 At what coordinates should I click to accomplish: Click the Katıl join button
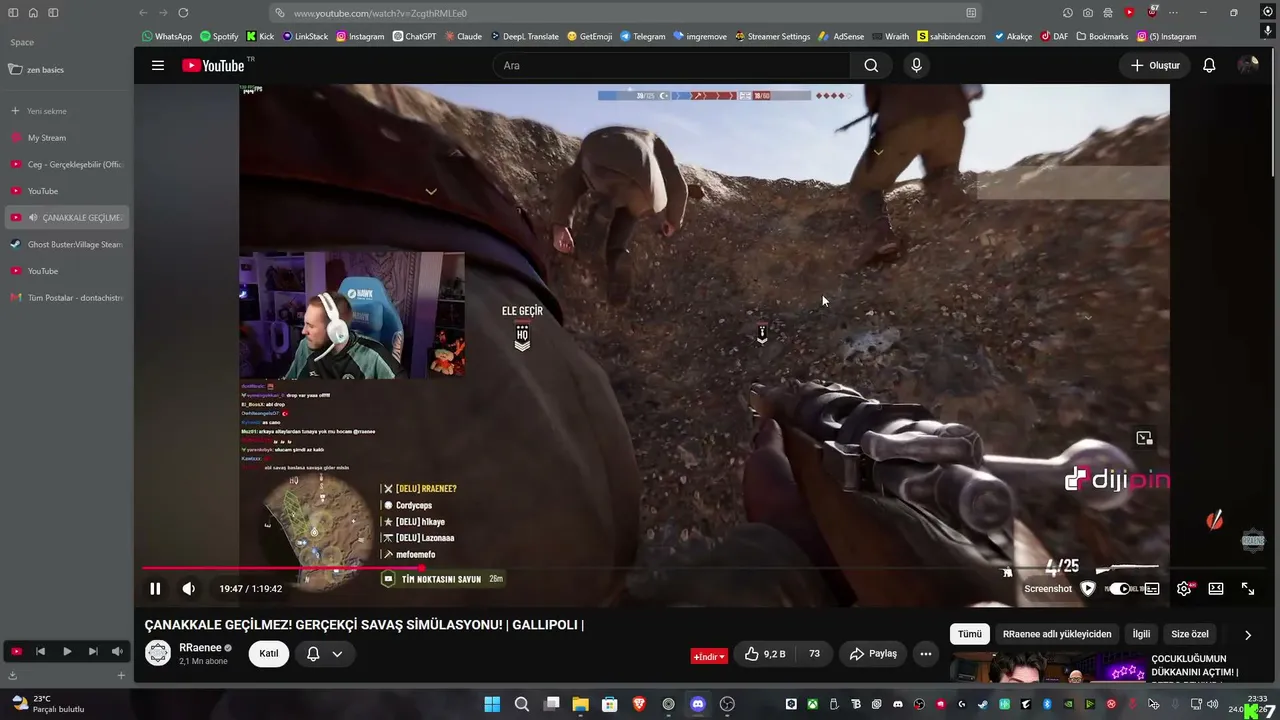coord(269,654)
